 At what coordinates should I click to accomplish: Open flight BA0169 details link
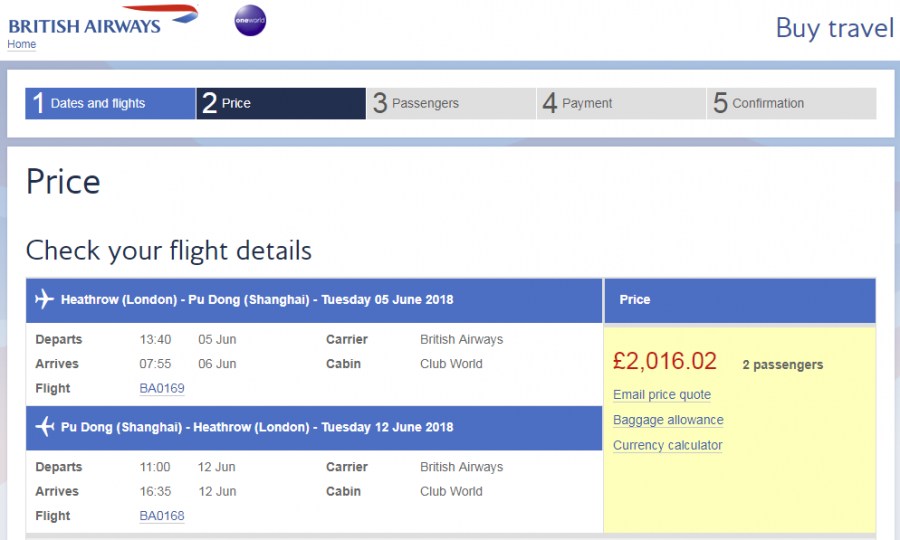point(162,388)
